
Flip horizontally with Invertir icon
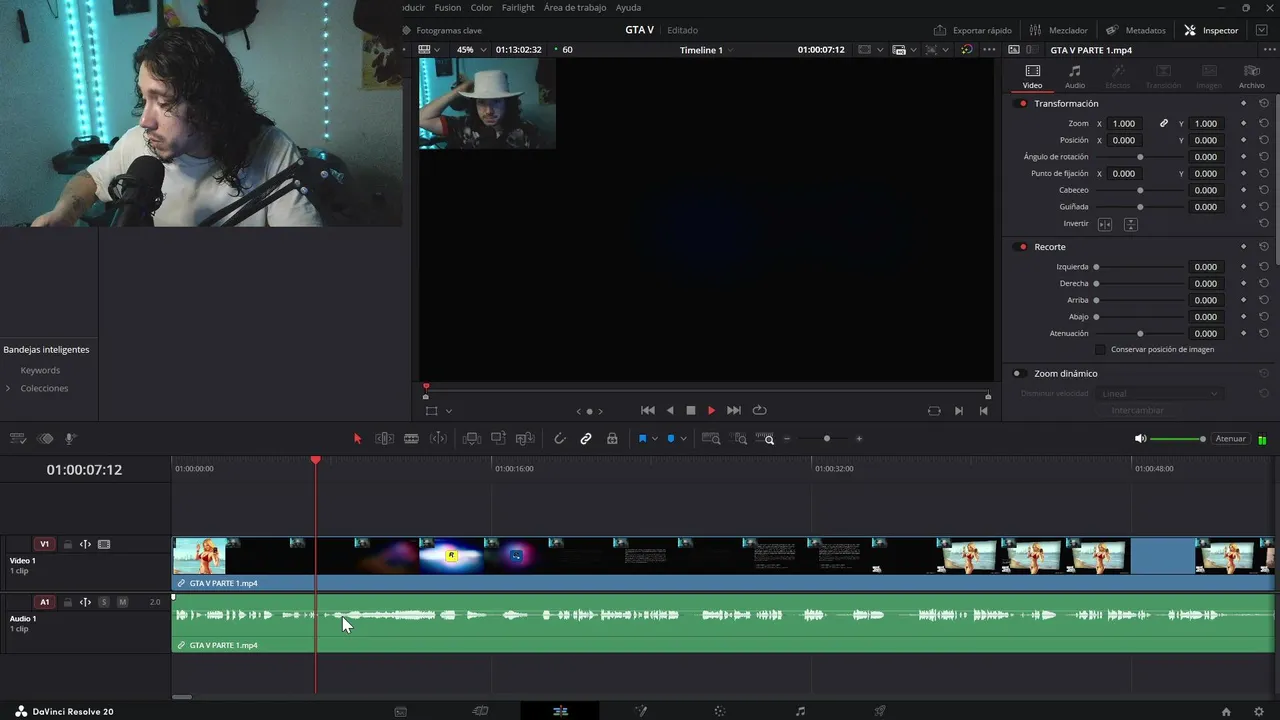pos(1105,224)
